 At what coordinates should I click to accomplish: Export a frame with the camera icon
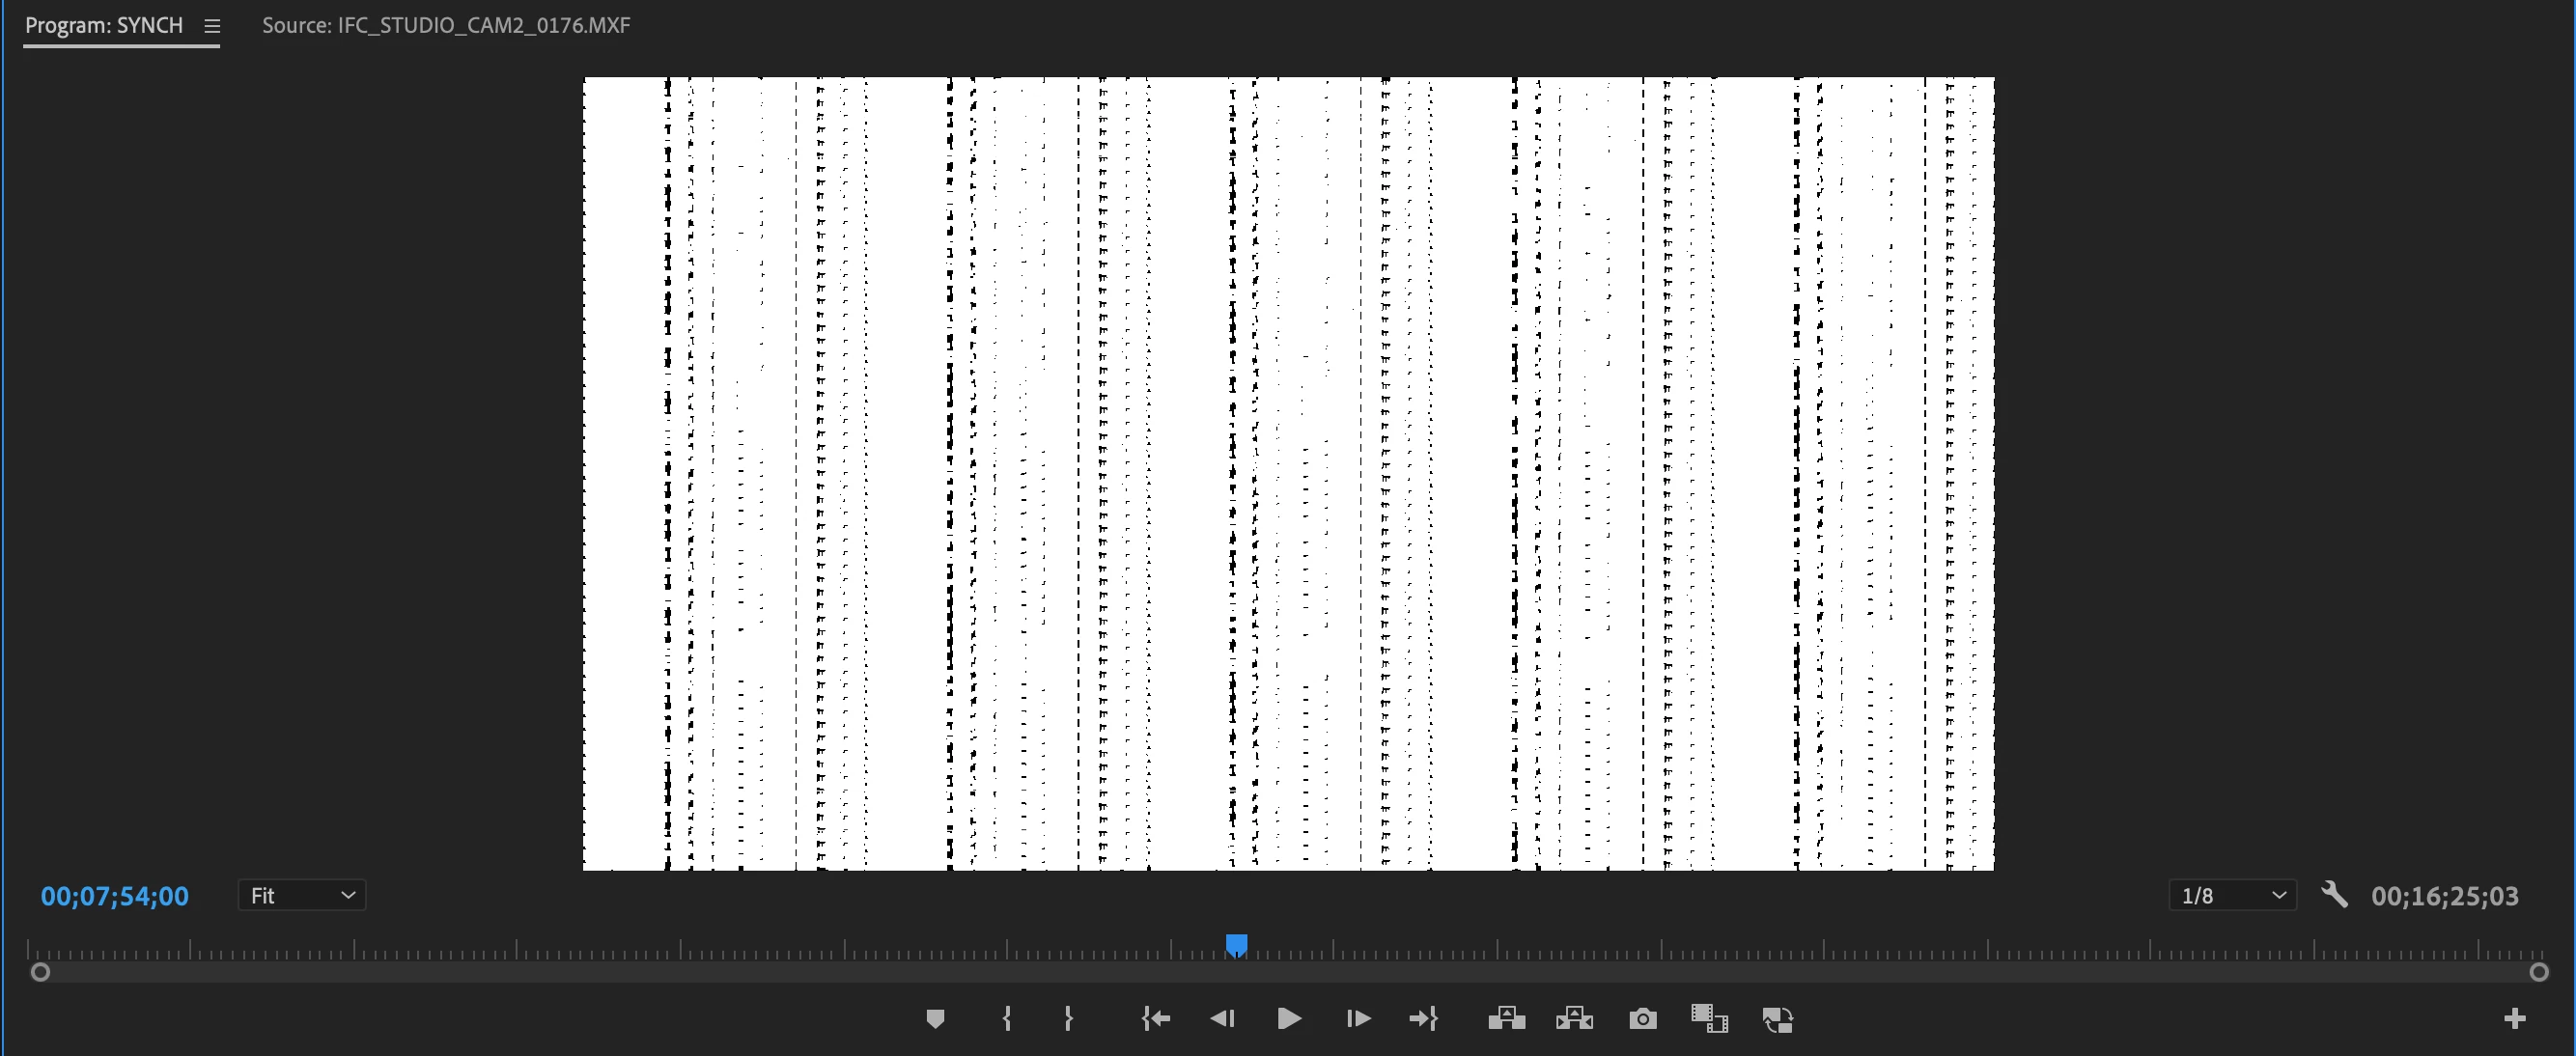(x=1642, y=1019)
